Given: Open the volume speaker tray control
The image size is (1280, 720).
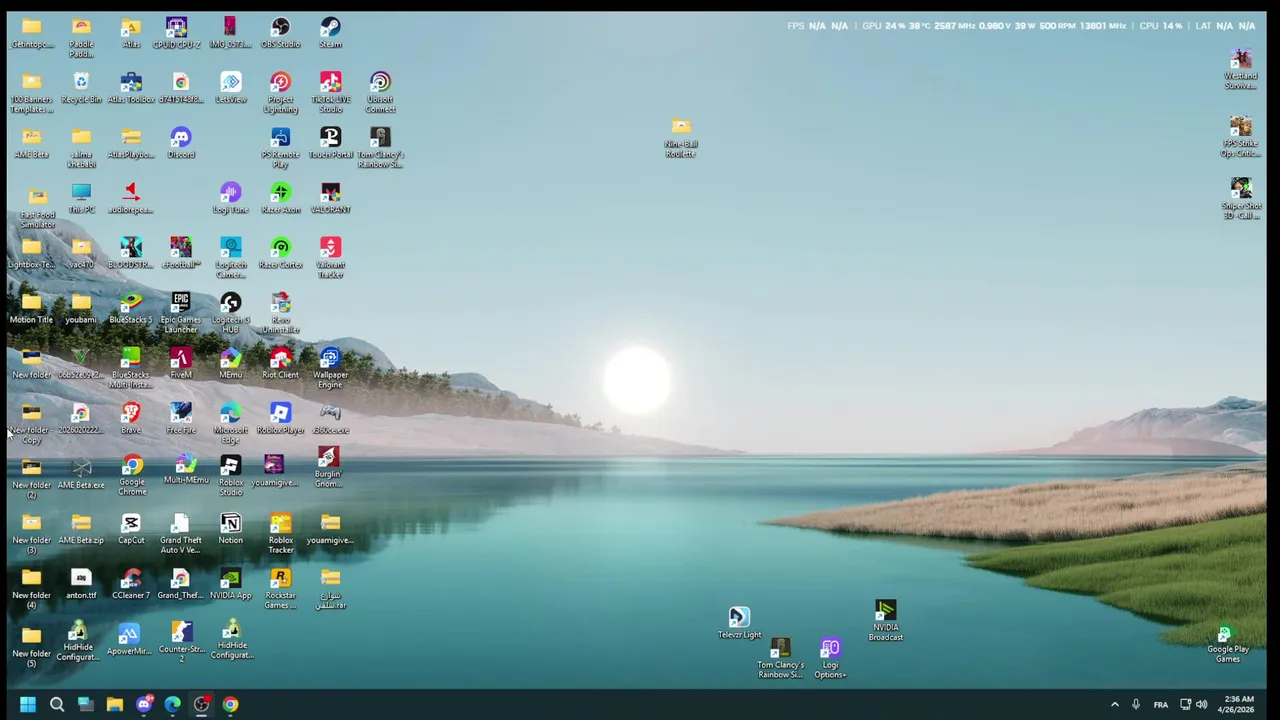Looking at the screenshot, I should tap(1202, 704).
